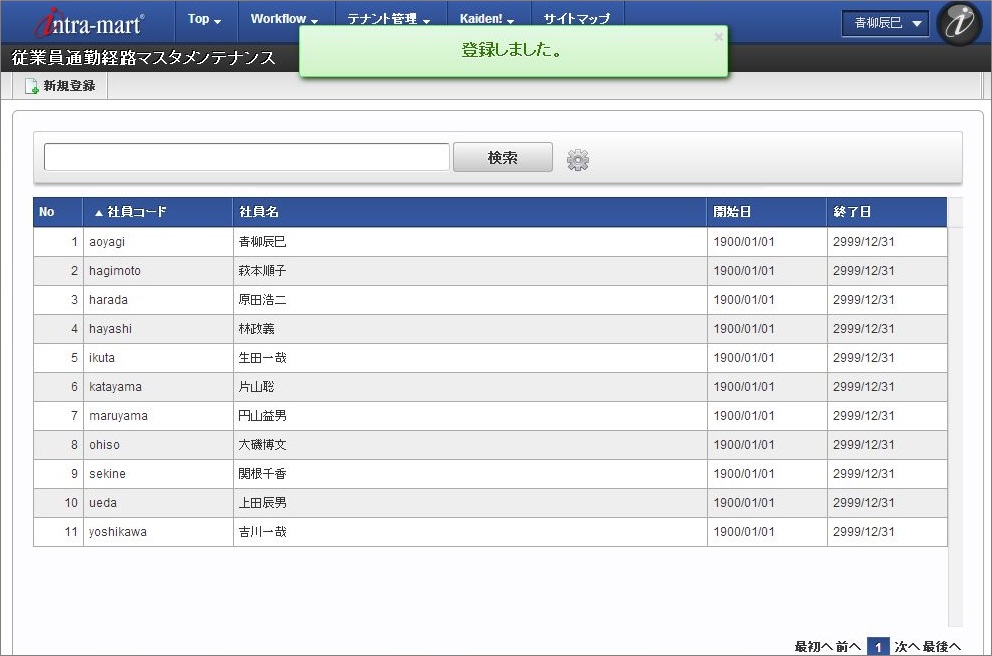Screen dimensions: 992x656
Task: Click row number 10 cell
Action: tap(58, 503)
